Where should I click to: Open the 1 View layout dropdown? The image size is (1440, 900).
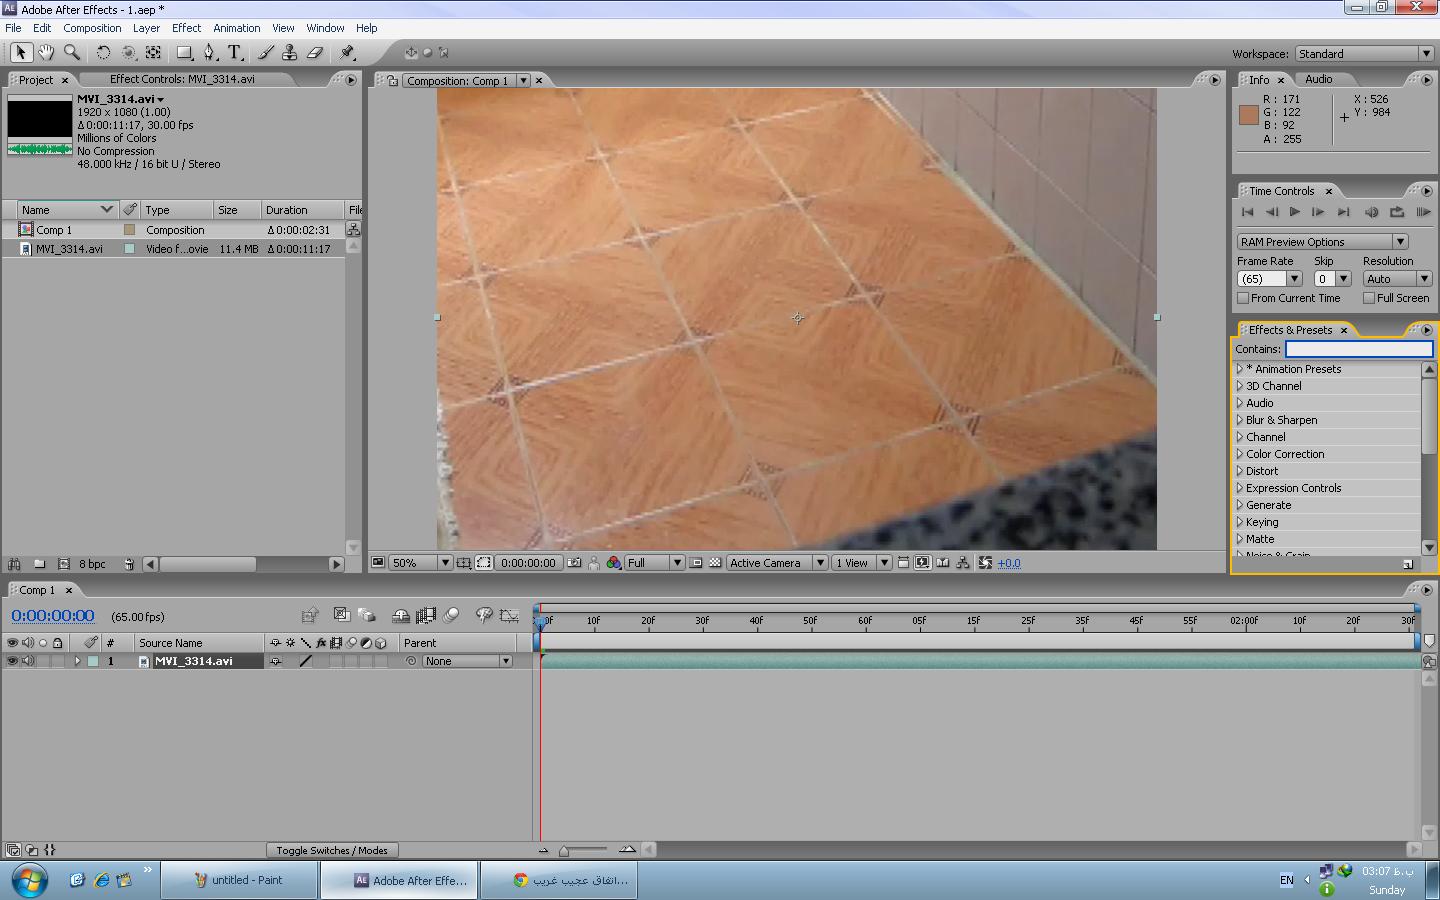(862, 563)
